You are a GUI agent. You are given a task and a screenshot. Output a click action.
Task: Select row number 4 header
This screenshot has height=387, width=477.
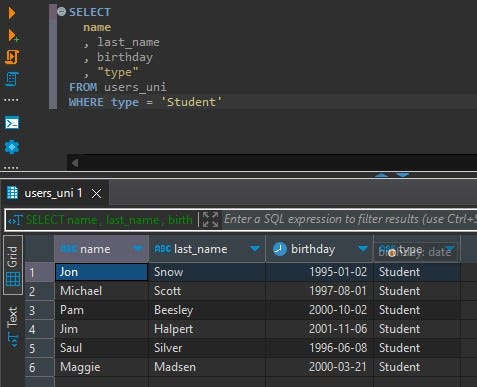point(40,329)
